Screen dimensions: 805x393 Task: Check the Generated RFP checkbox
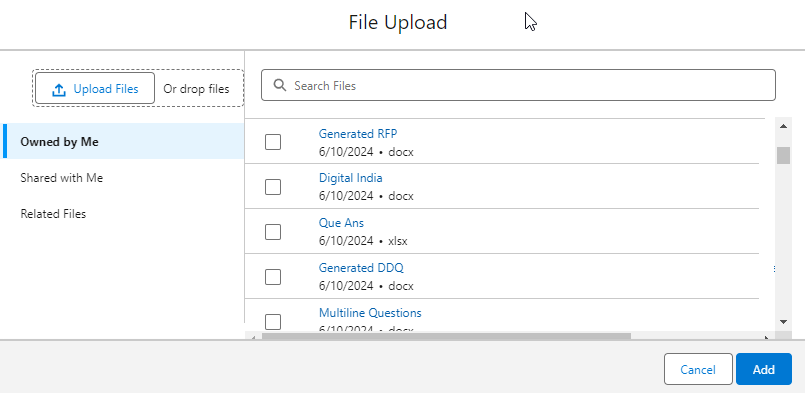(273, 142)
